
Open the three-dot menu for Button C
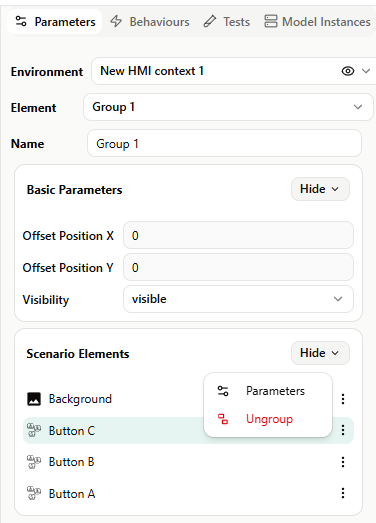point(343,430)
